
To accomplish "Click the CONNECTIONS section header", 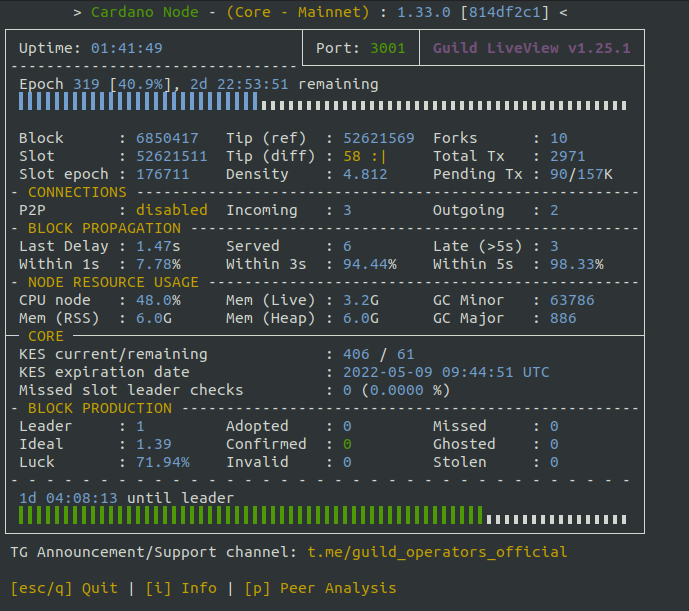I will [77, 192].
